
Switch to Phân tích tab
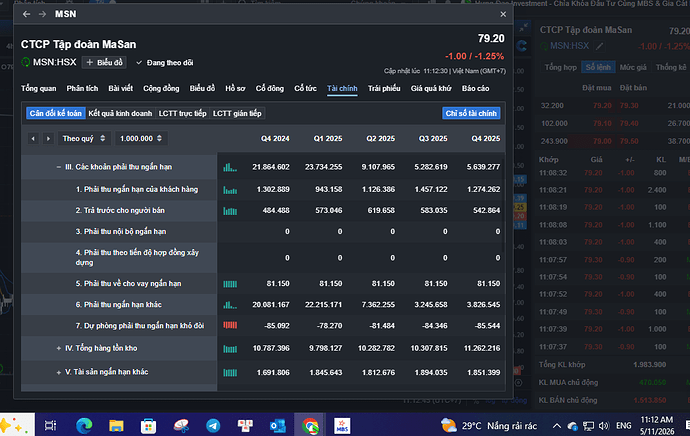(82, 88)
